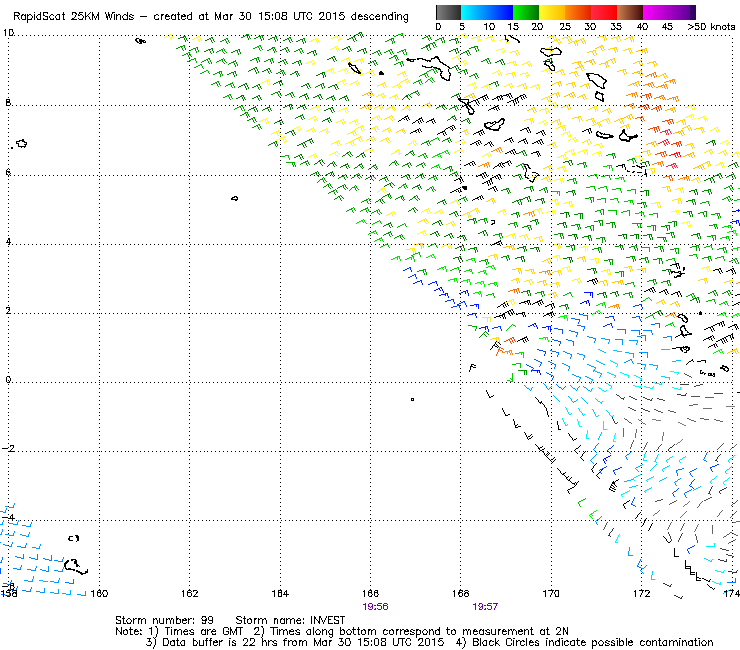The image size is (740, 650).
Task: Click the latitude 2 axis label
Action: pos(8,311)
